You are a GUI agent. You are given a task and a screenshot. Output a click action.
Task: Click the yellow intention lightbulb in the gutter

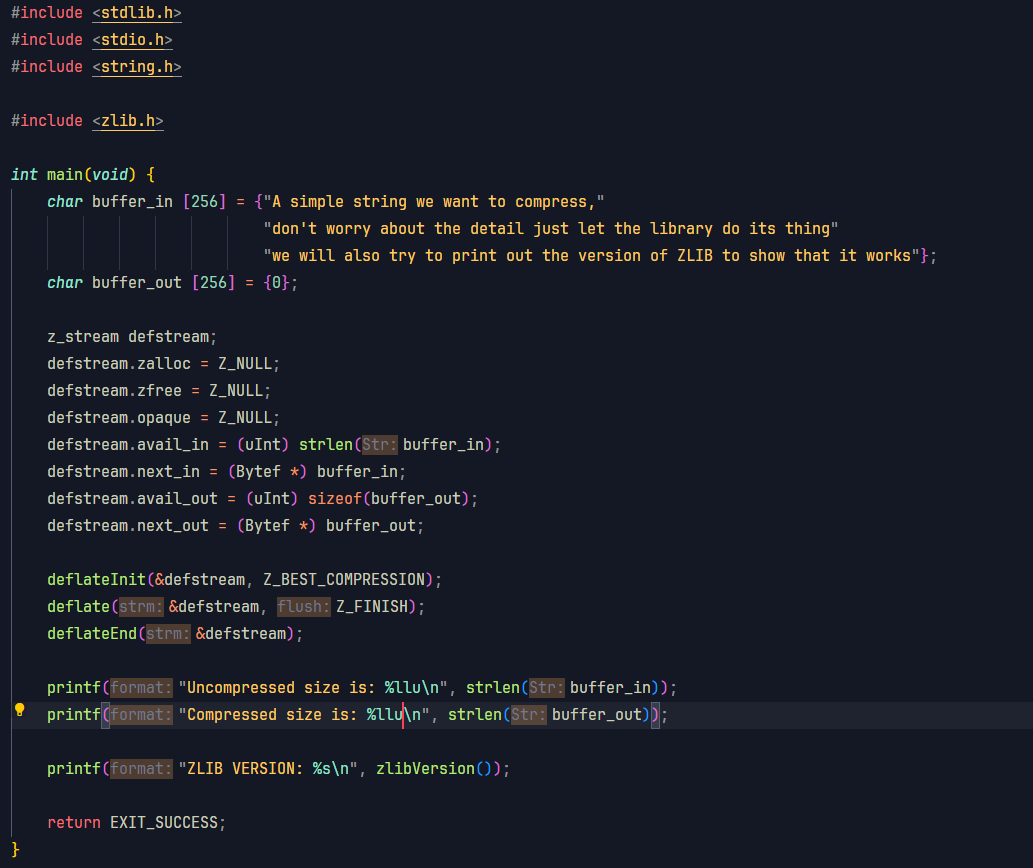(18, 710)
